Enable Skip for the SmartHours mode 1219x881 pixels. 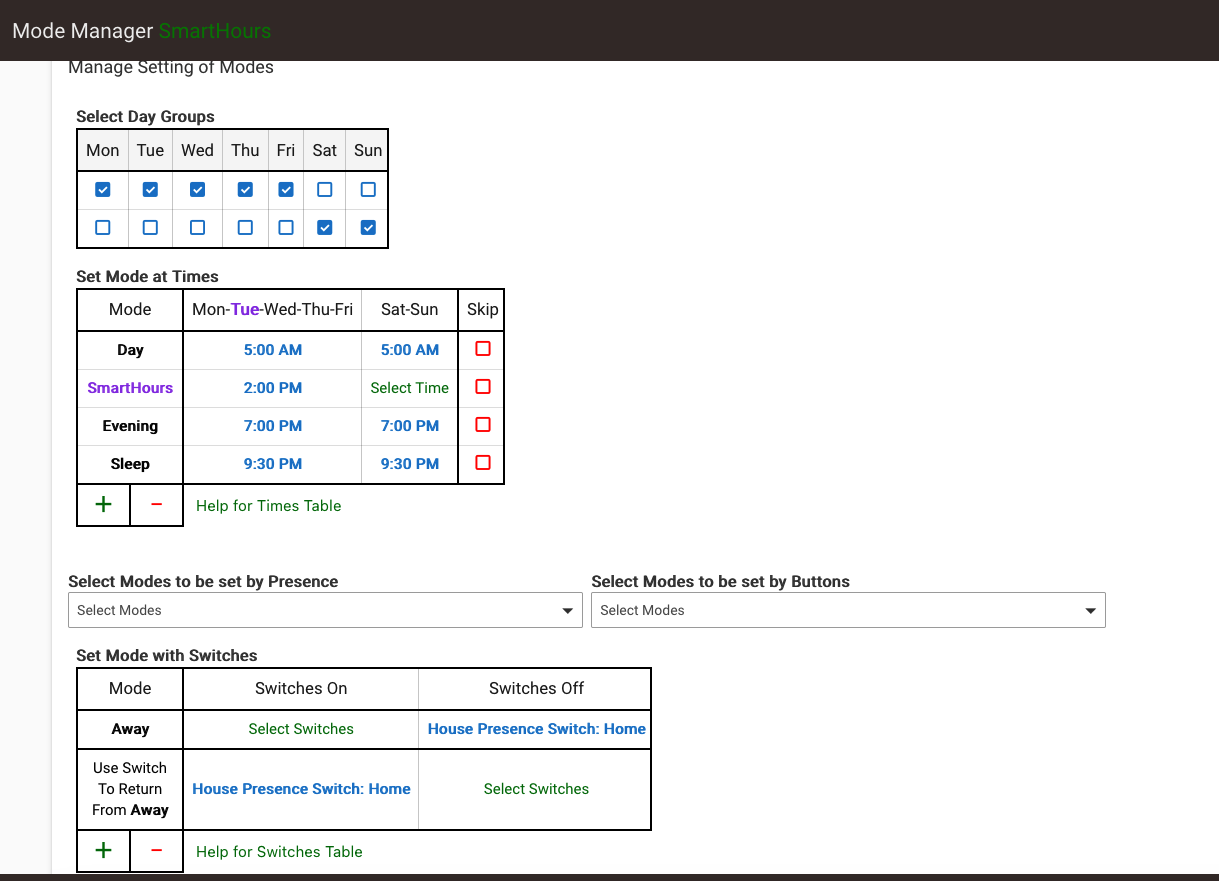482,386
